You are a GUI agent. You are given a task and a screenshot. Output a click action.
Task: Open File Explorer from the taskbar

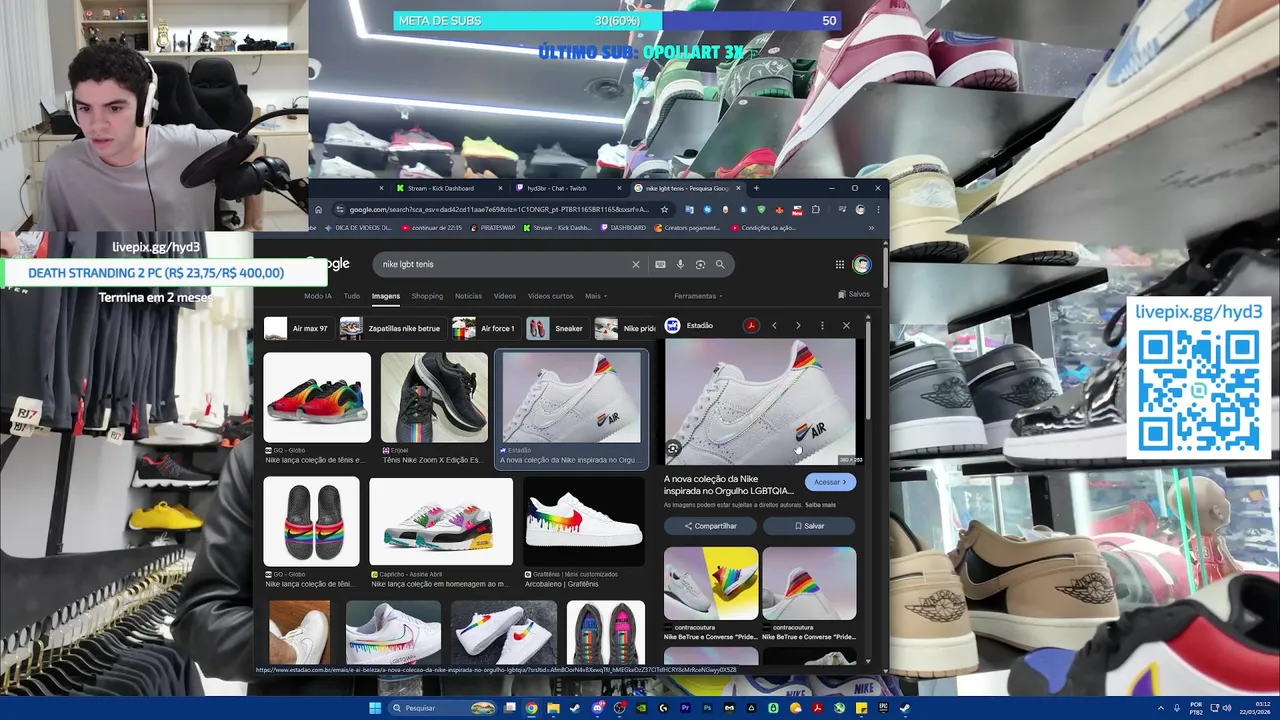coord(553,708)
